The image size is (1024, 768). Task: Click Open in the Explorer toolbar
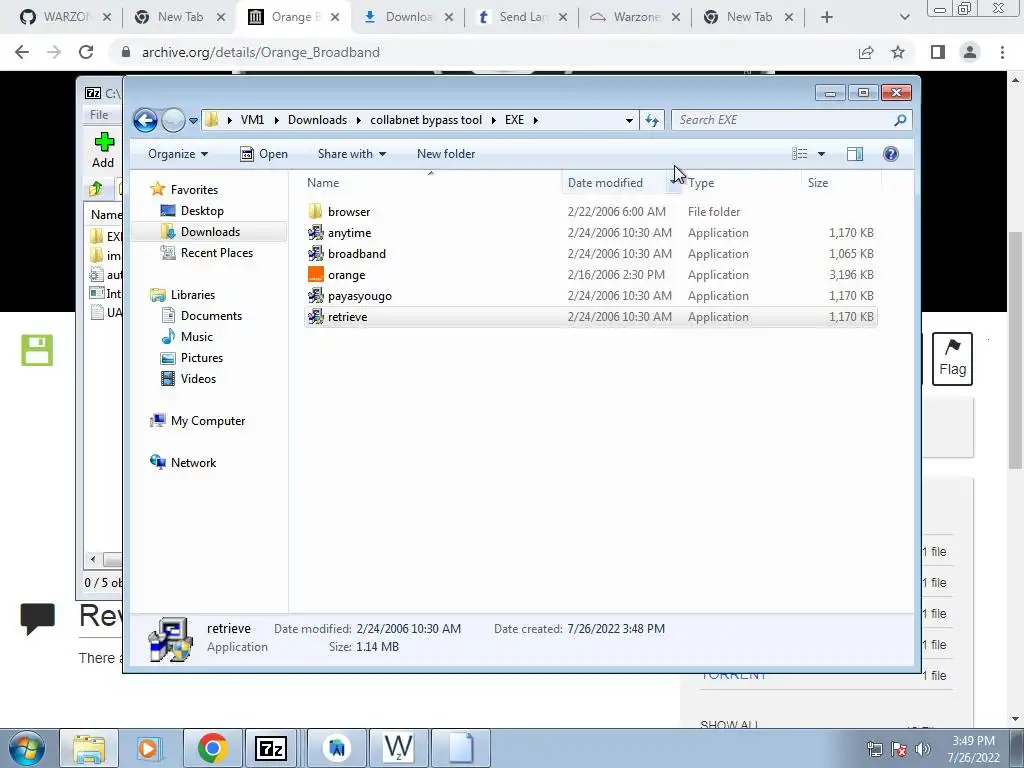(x=264, y=154)
